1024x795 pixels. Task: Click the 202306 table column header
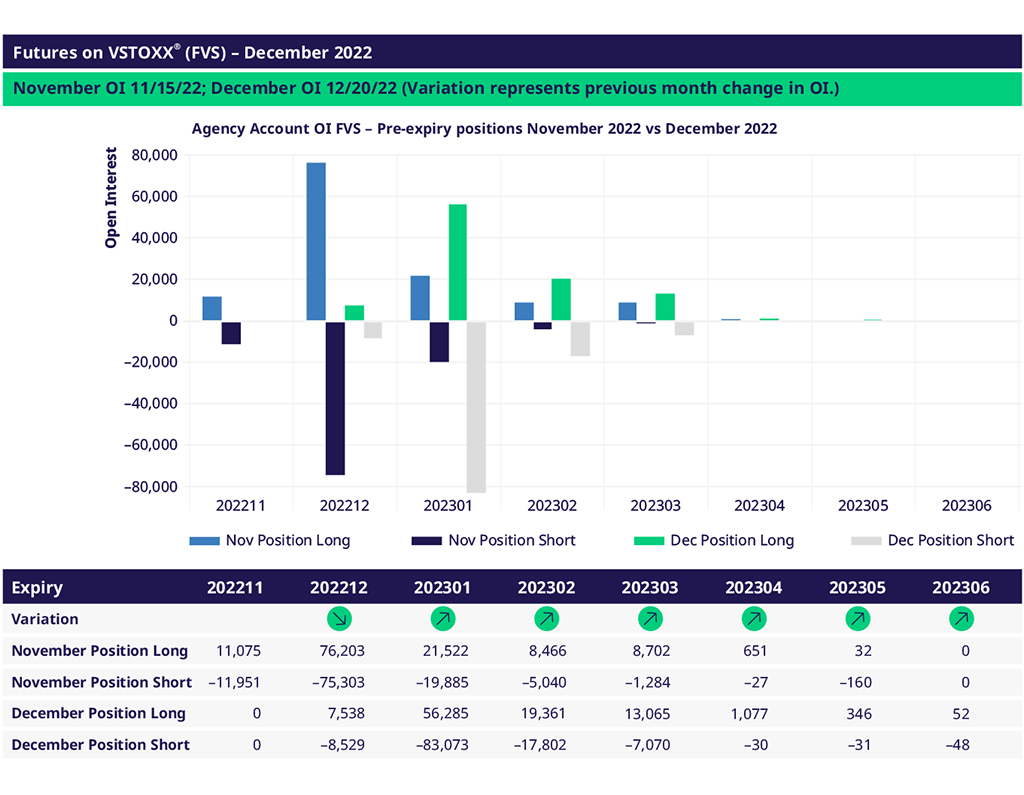pos(961,587)
